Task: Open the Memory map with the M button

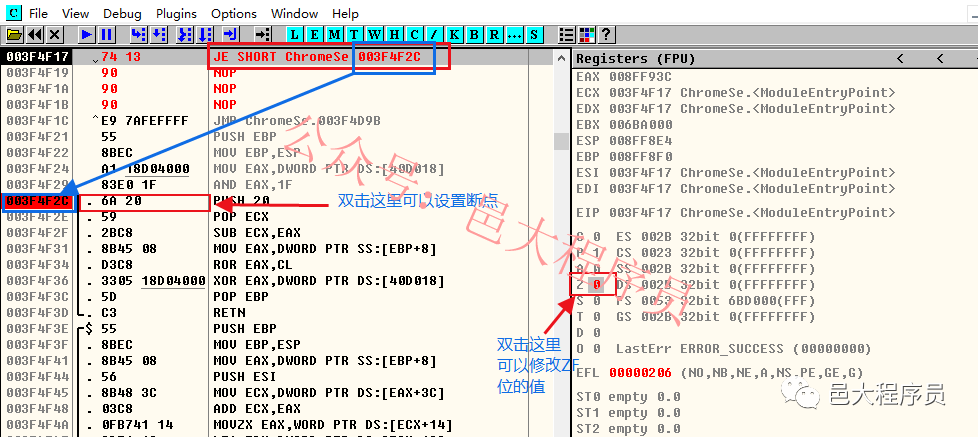Action: point(335,34)
